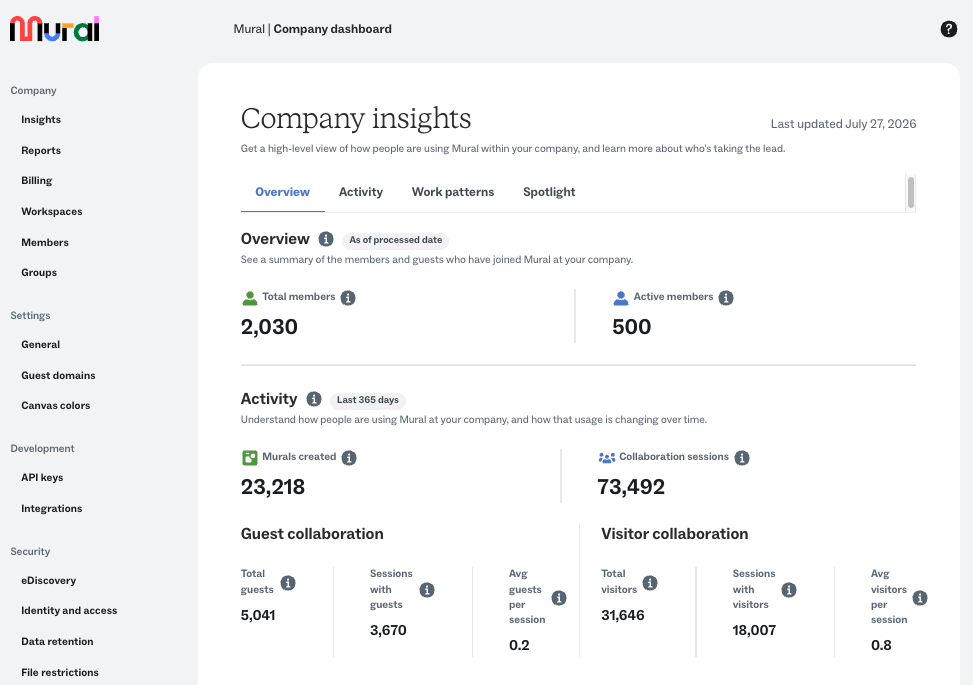The height and width of the screenshot is (685, 973).
Task: Open info icon for Sessions with visitors
Action: (x=789, y=589)
